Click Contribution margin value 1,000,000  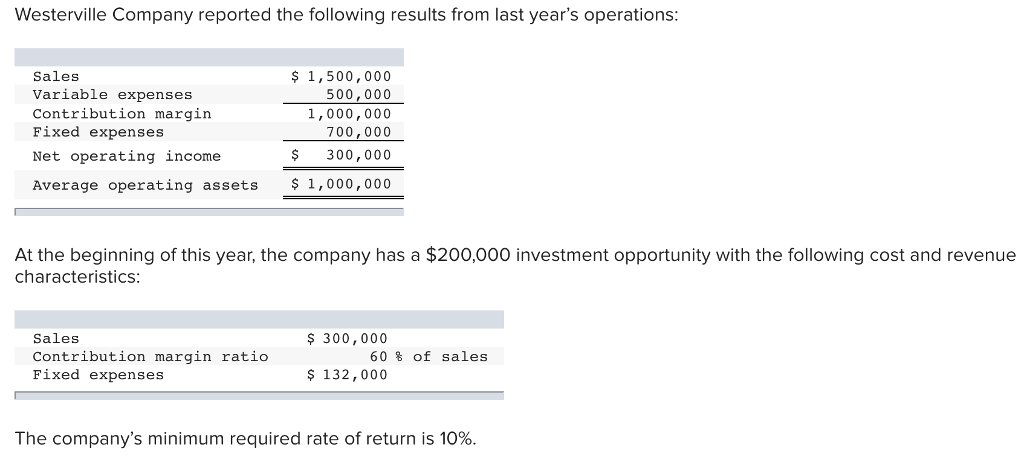click(x=349, y=114)
